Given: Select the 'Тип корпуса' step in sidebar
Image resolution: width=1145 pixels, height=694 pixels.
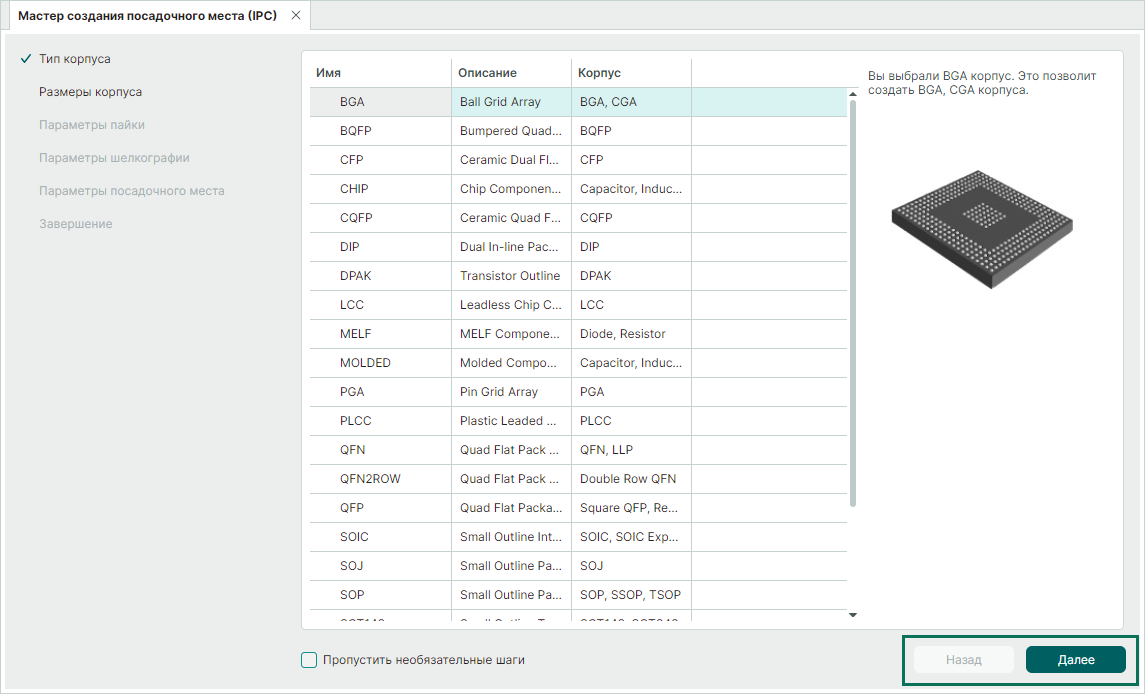Looking at the screenshot, I should click(74, 59).
